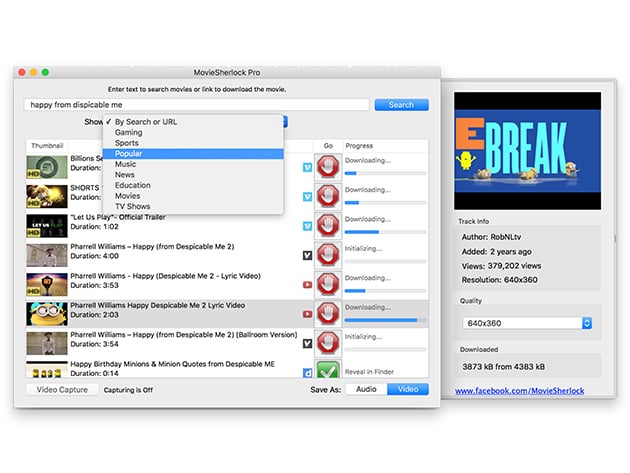Screen dimensions: 630x473
Task: Click YouTube icon on Lyric Video 3:53 row
Action: point(307,285)
